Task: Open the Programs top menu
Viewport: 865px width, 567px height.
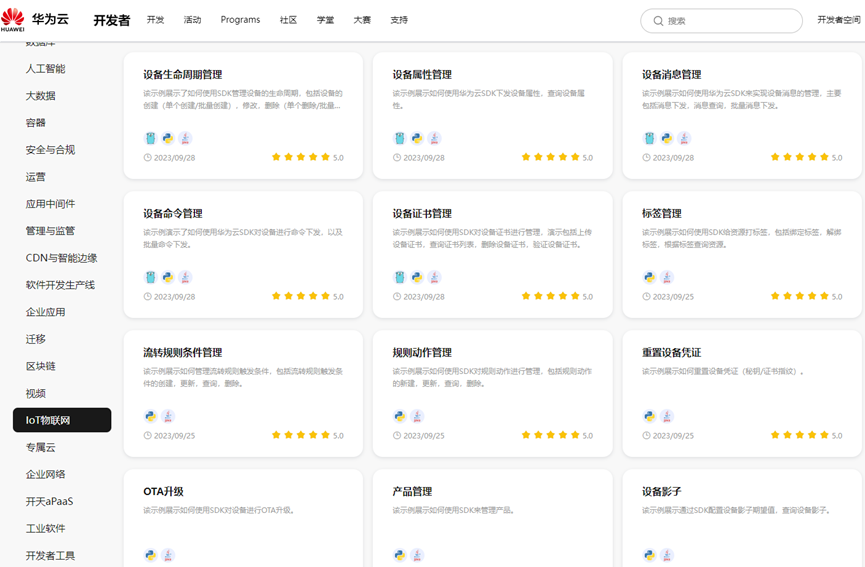Action: [241, 20]
